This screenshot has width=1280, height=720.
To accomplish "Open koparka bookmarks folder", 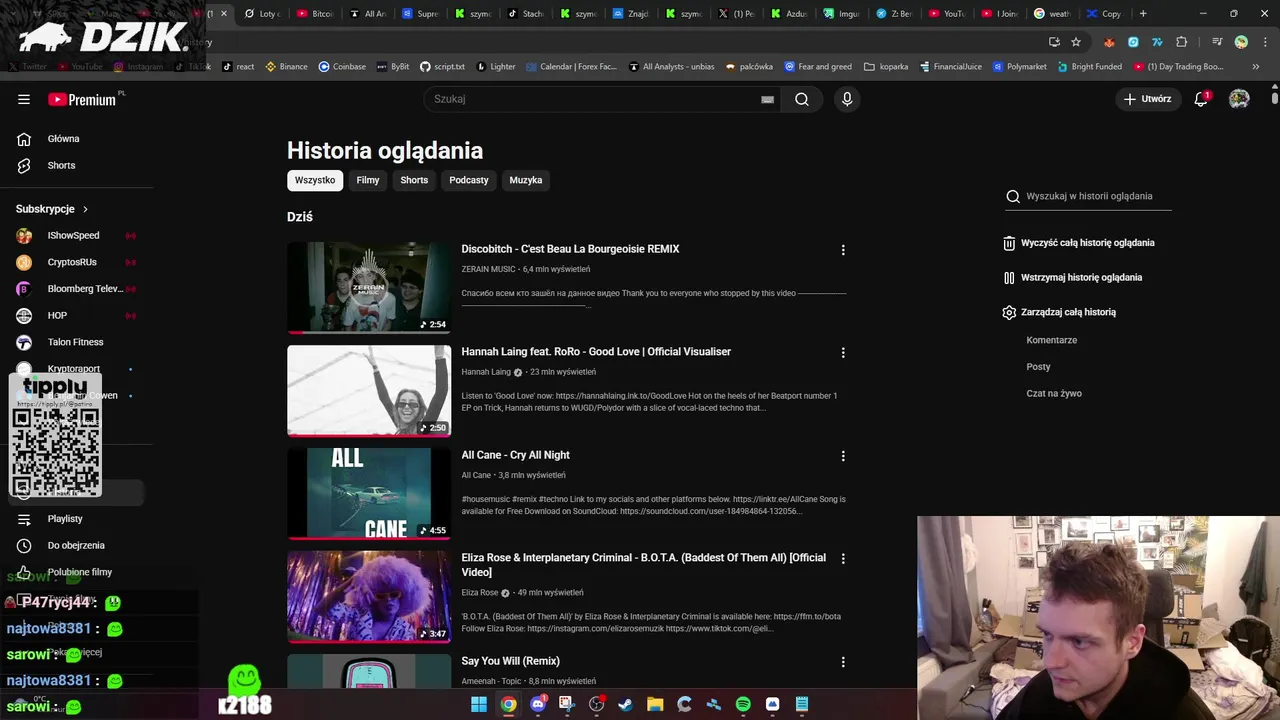I will [x=886, y=66].
